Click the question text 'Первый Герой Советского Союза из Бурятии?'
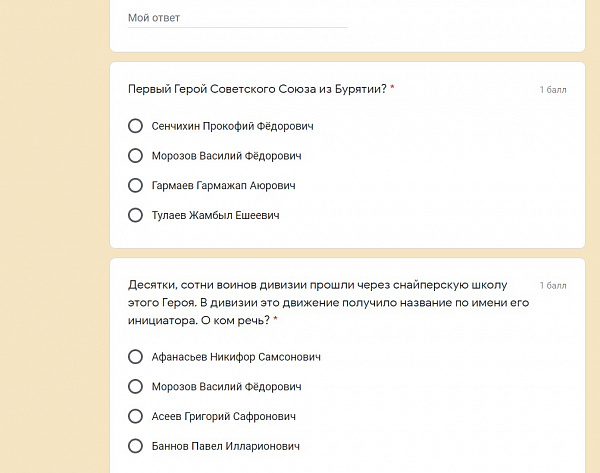 pyautogui.click(x=257, y=89)
